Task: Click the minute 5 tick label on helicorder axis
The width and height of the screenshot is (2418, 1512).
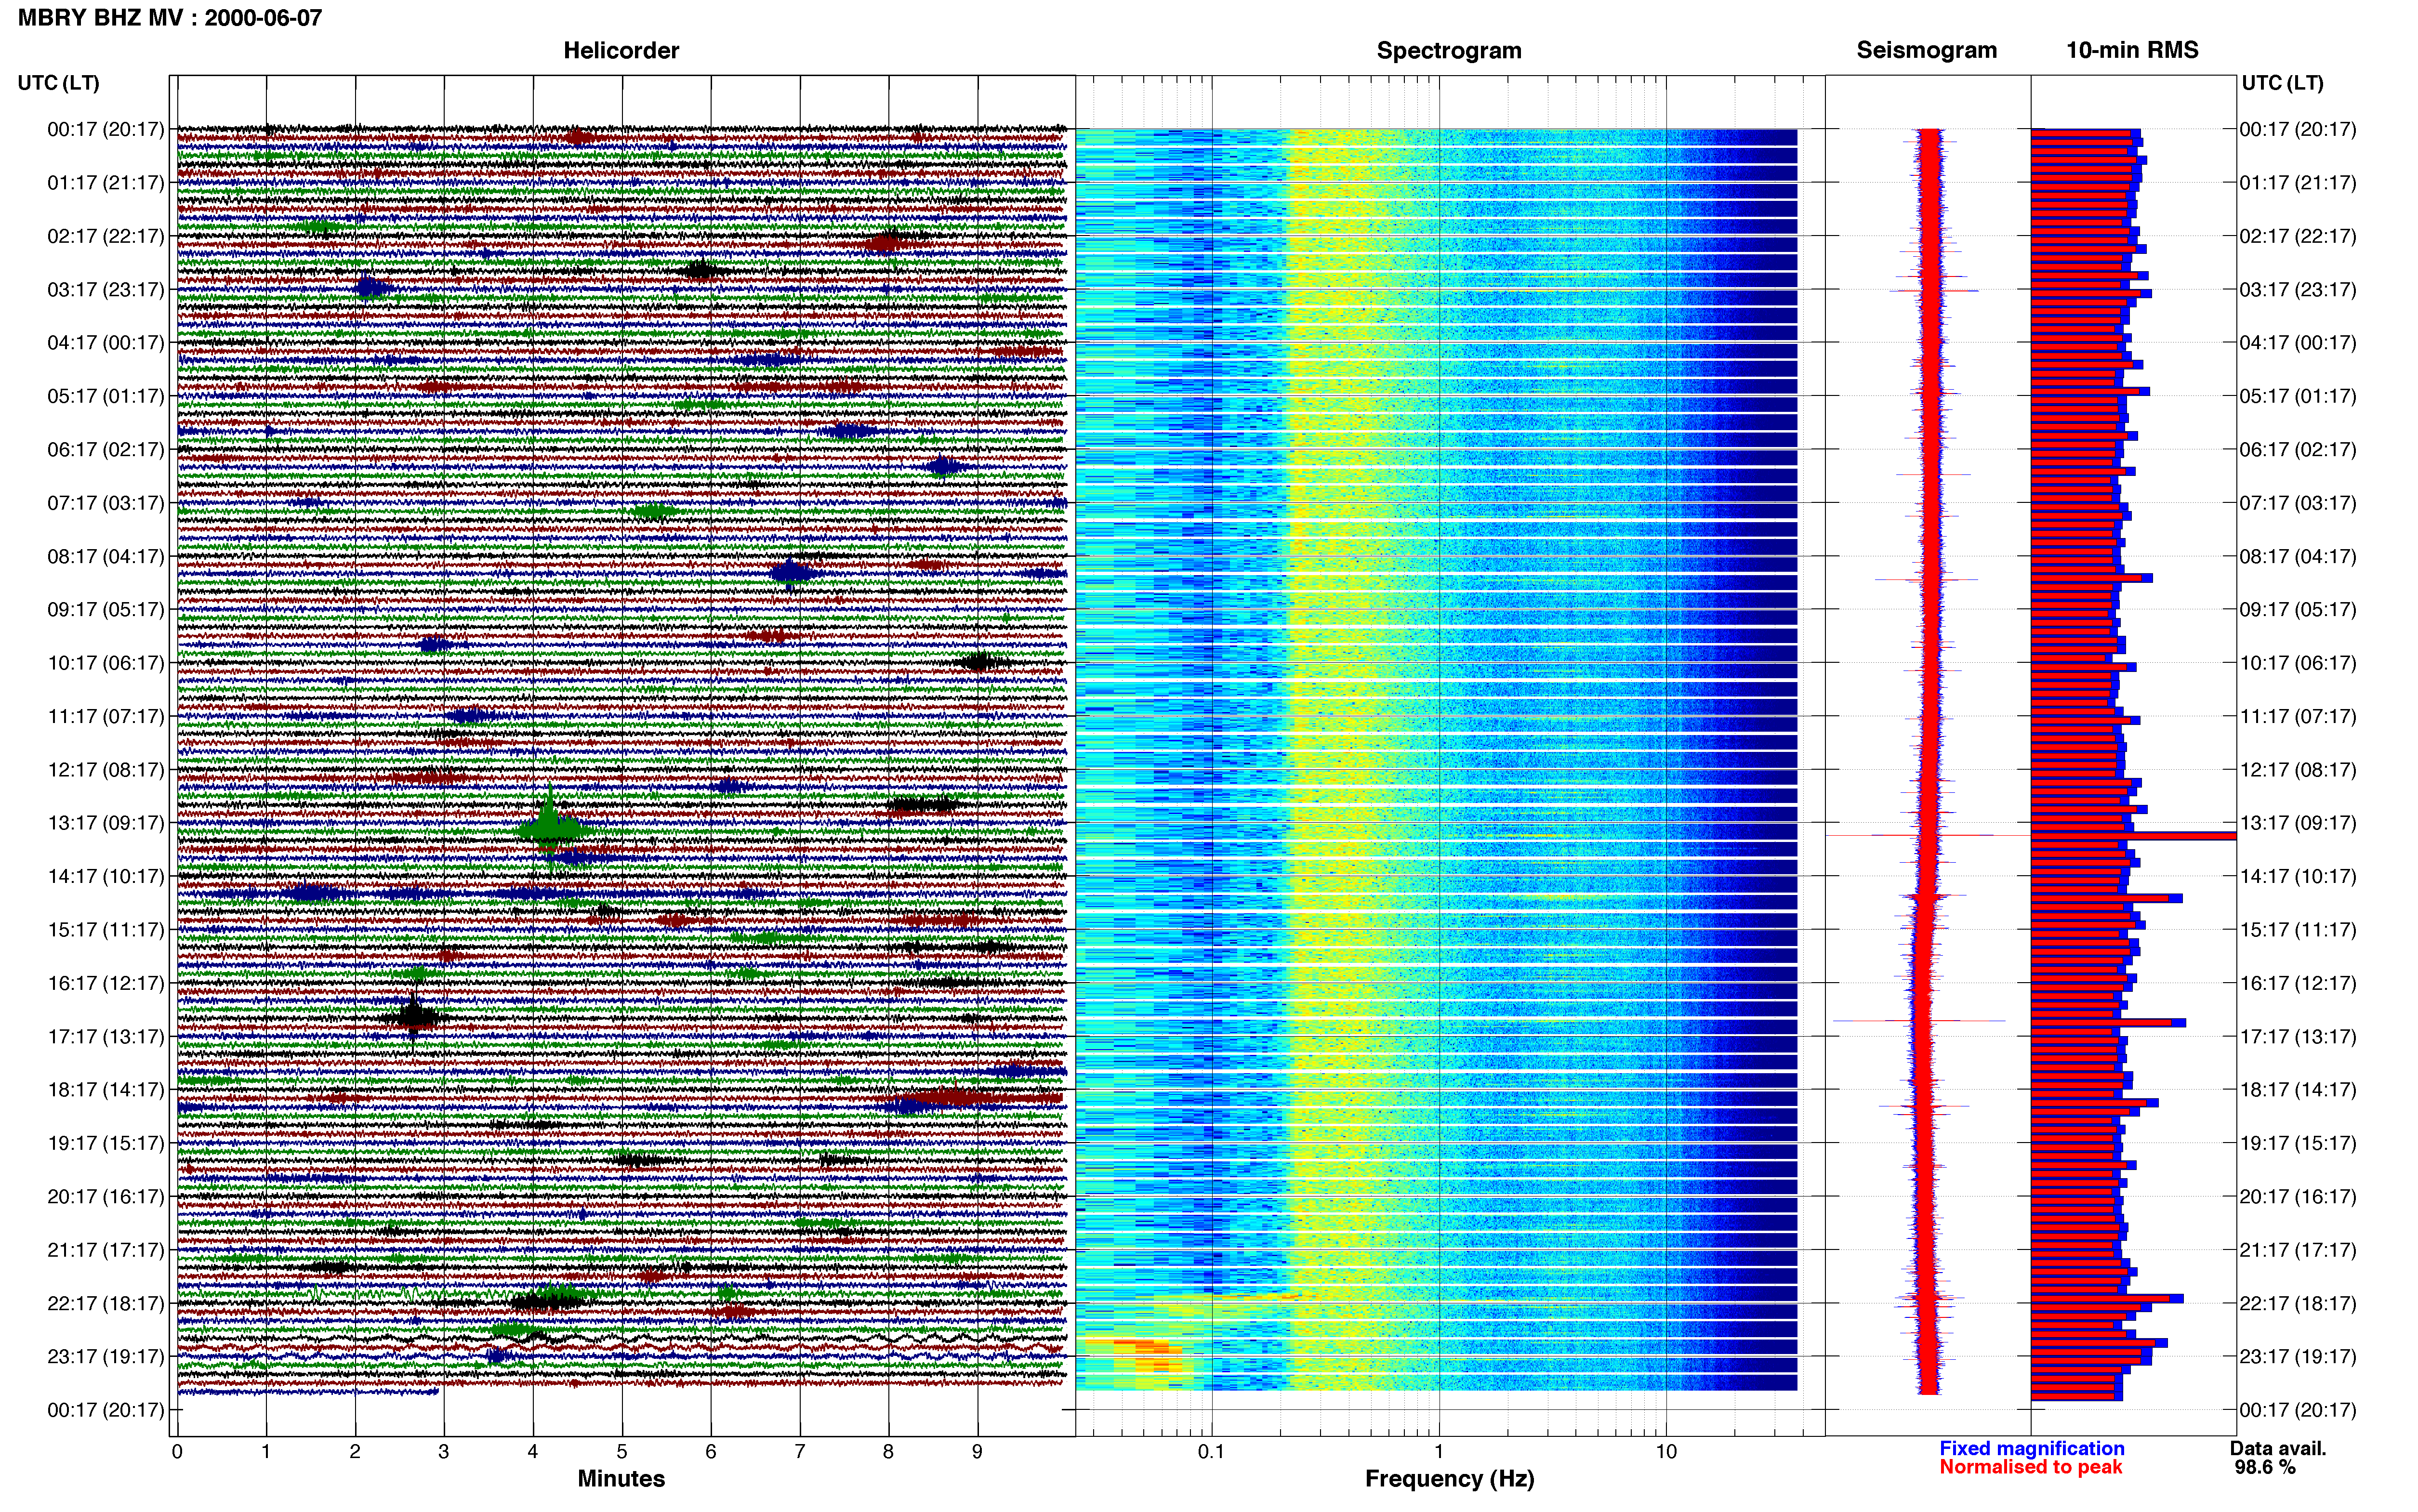Action: 621,1451
